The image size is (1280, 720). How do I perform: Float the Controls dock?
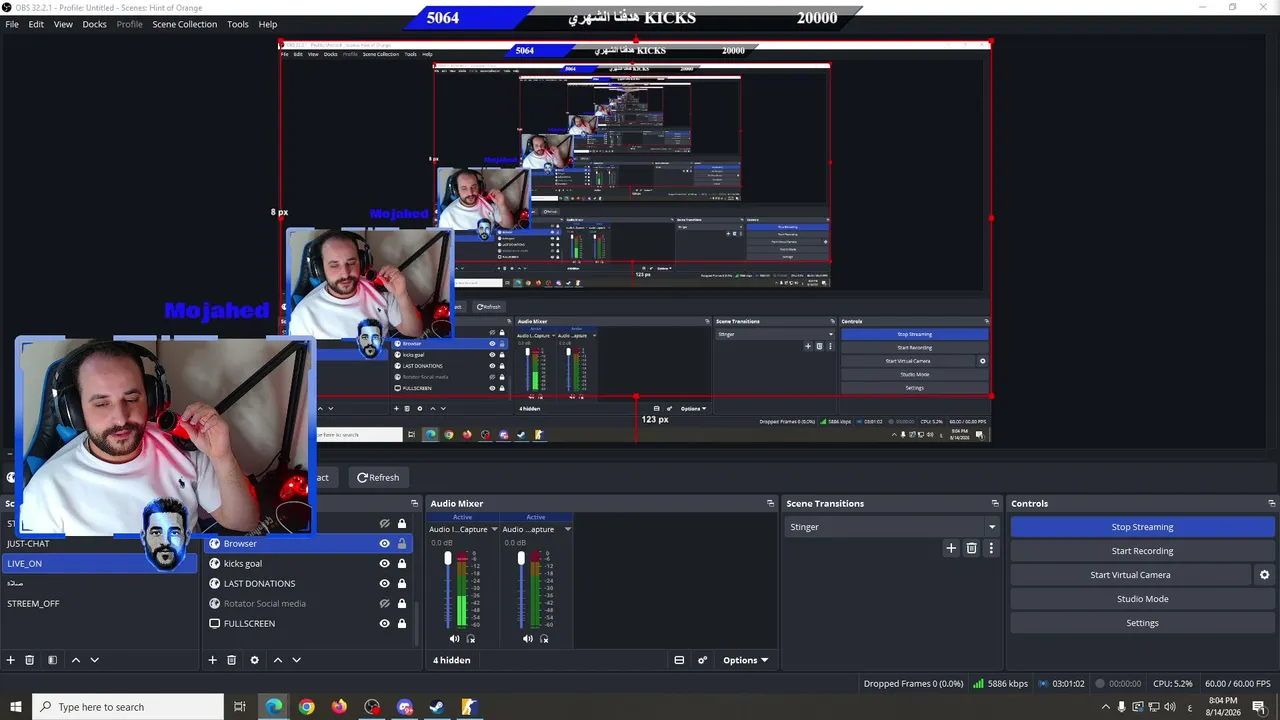[x=1272, y=504]
